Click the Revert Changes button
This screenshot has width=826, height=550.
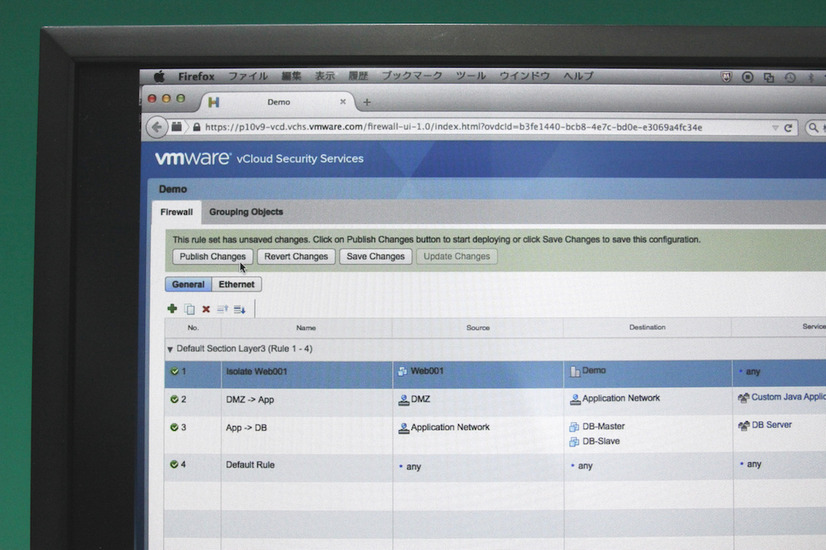click(x=296, y=257)
